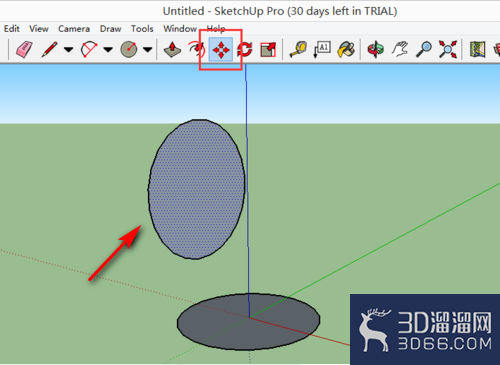The height and width of the screenshot is (365, 500).
Task: Open the Window menu
Action: tap(180, 29)
